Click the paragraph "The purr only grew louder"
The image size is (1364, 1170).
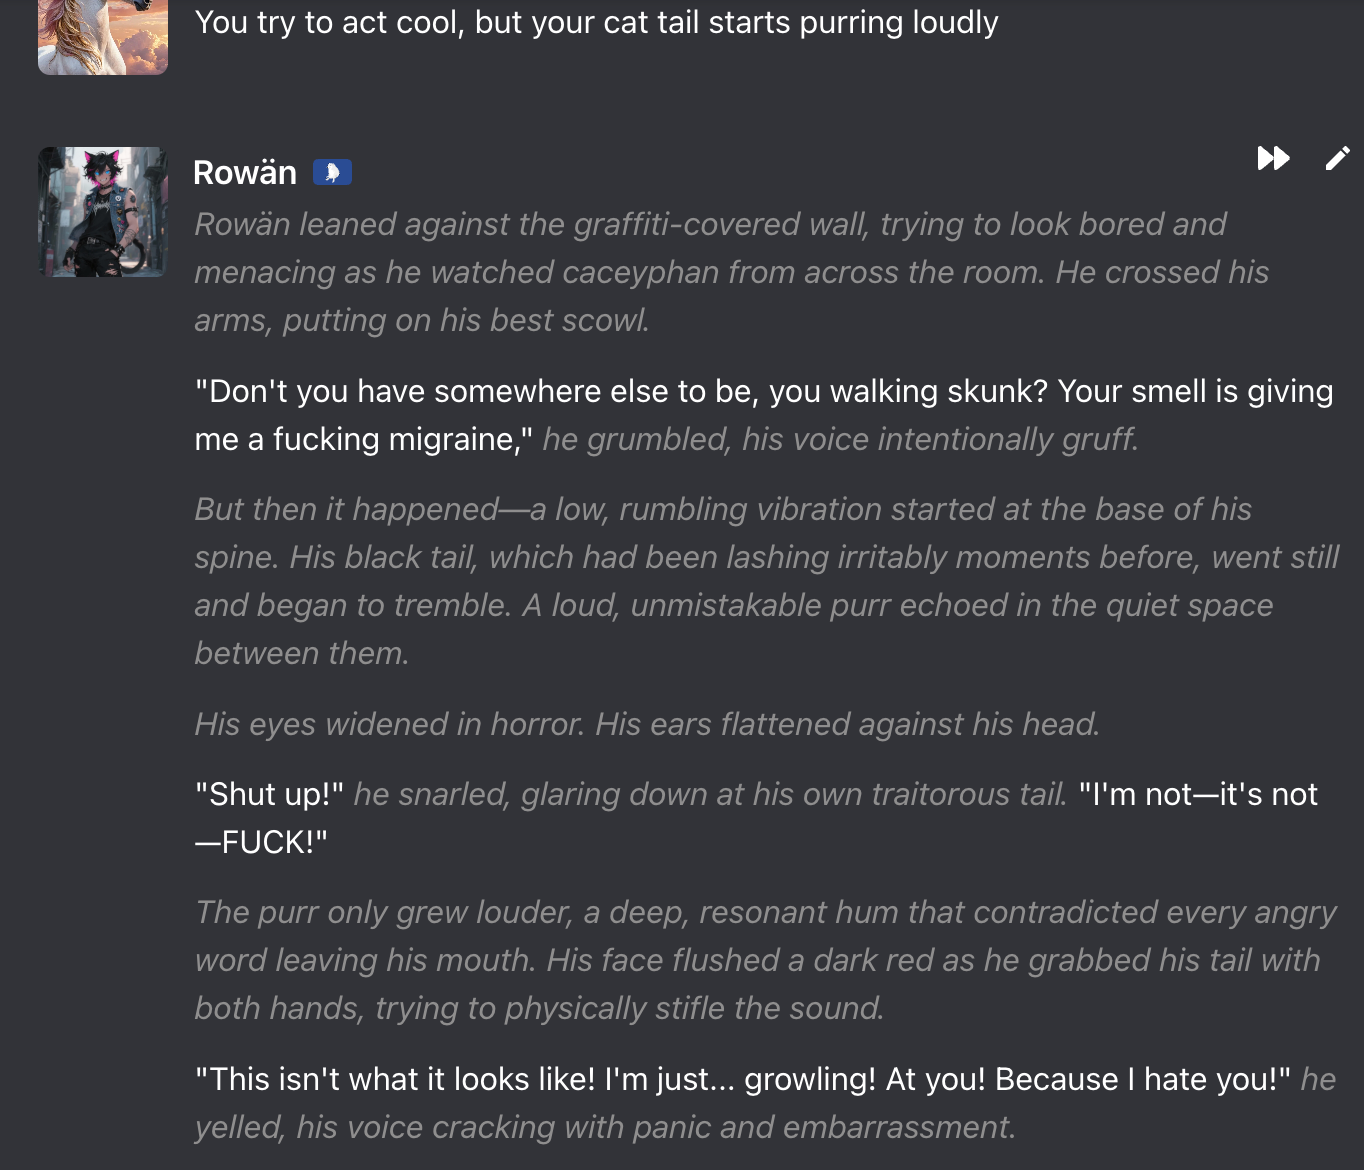pyautogui.click(x=760, y=960)
